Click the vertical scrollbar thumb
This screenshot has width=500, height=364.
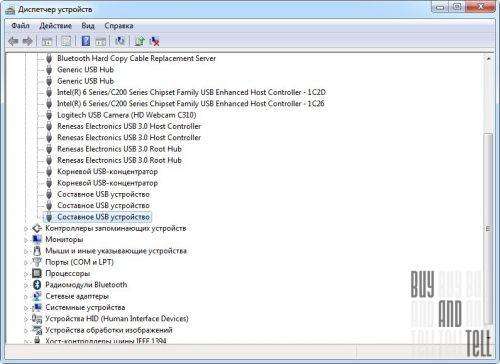click(x=488, y=228)
